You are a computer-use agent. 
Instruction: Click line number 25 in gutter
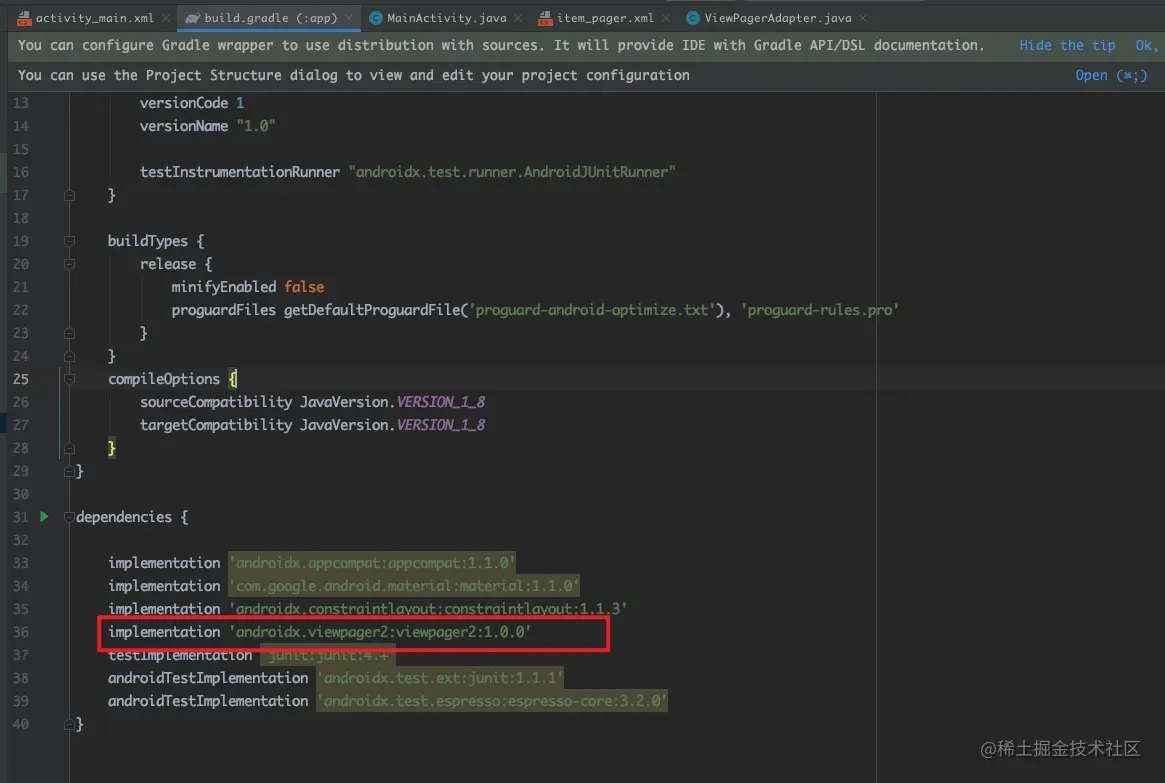pos(21,379)
